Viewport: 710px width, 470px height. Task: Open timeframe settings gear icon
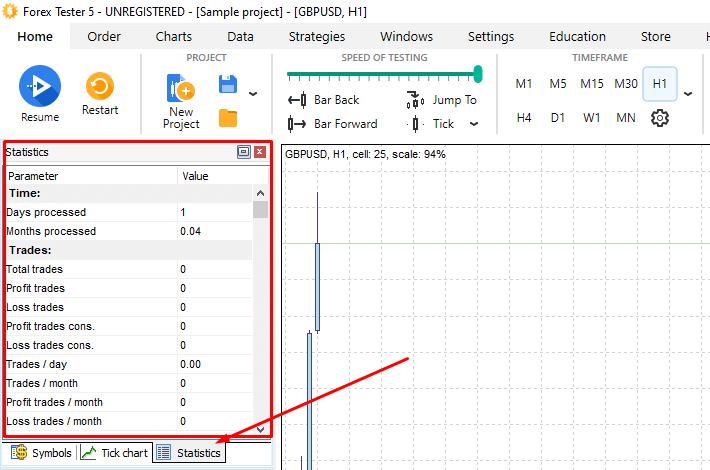coord(659,118)
